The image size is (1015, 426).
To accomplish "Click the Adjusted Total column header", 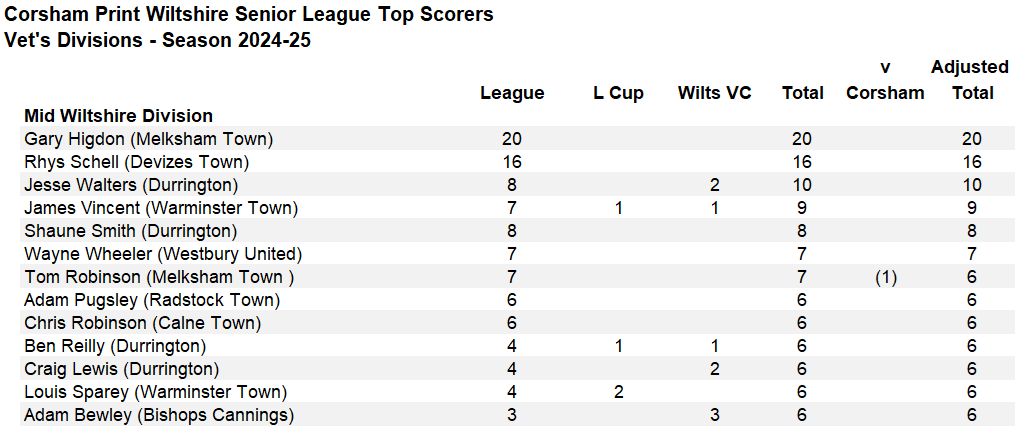I will click(970, 80).
